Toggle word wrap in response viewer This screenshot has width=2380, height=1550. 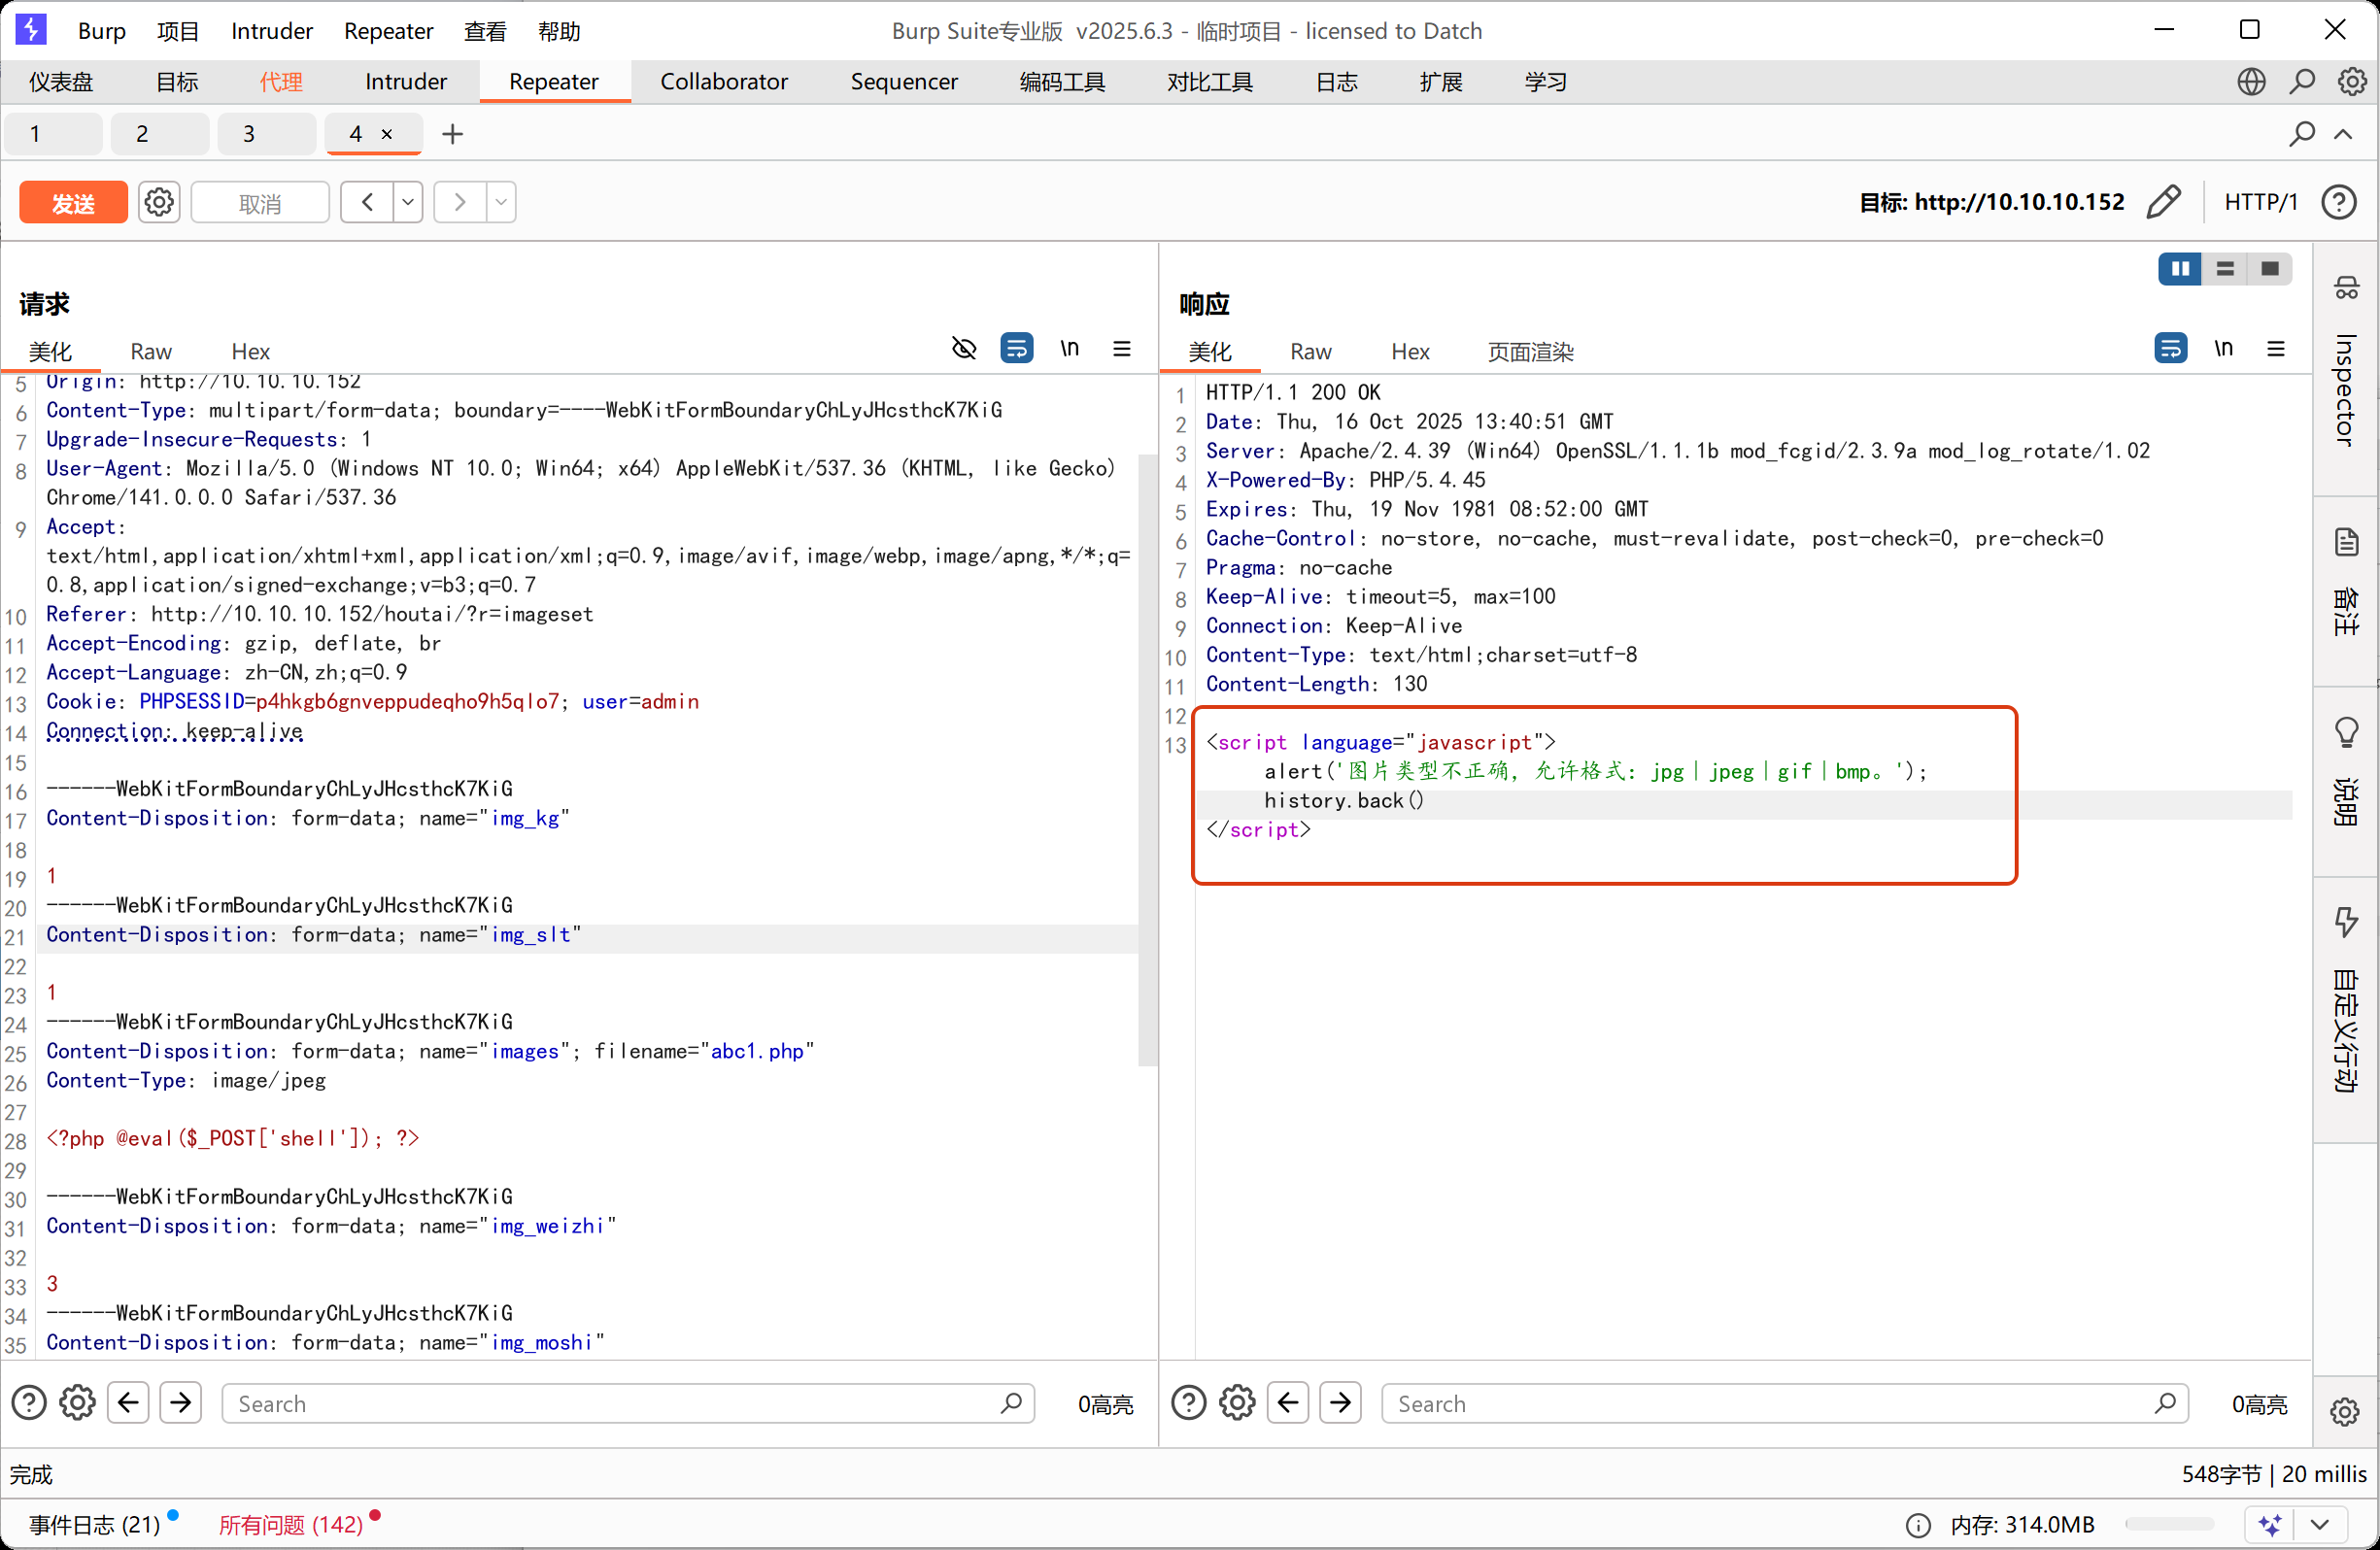click(x=2171, y=348)
